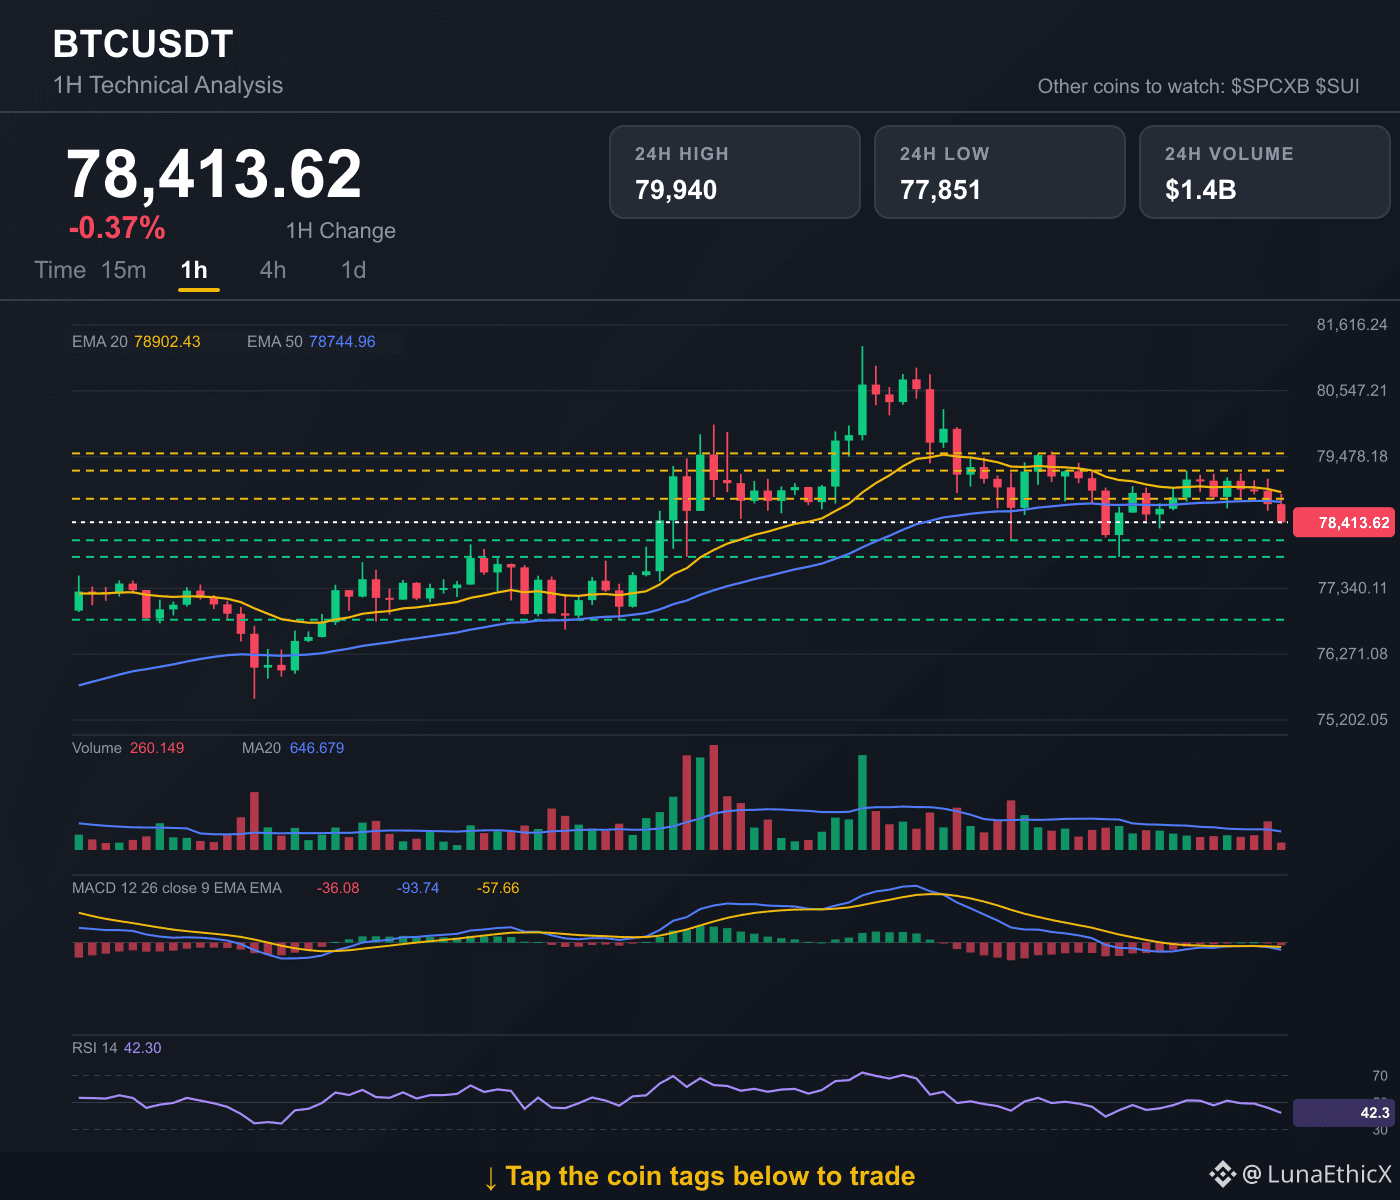This screenshot has width=1400, height=1200.
Task: Click the RSI axis tag 42.3
Action: [x=1344, y=1113]
